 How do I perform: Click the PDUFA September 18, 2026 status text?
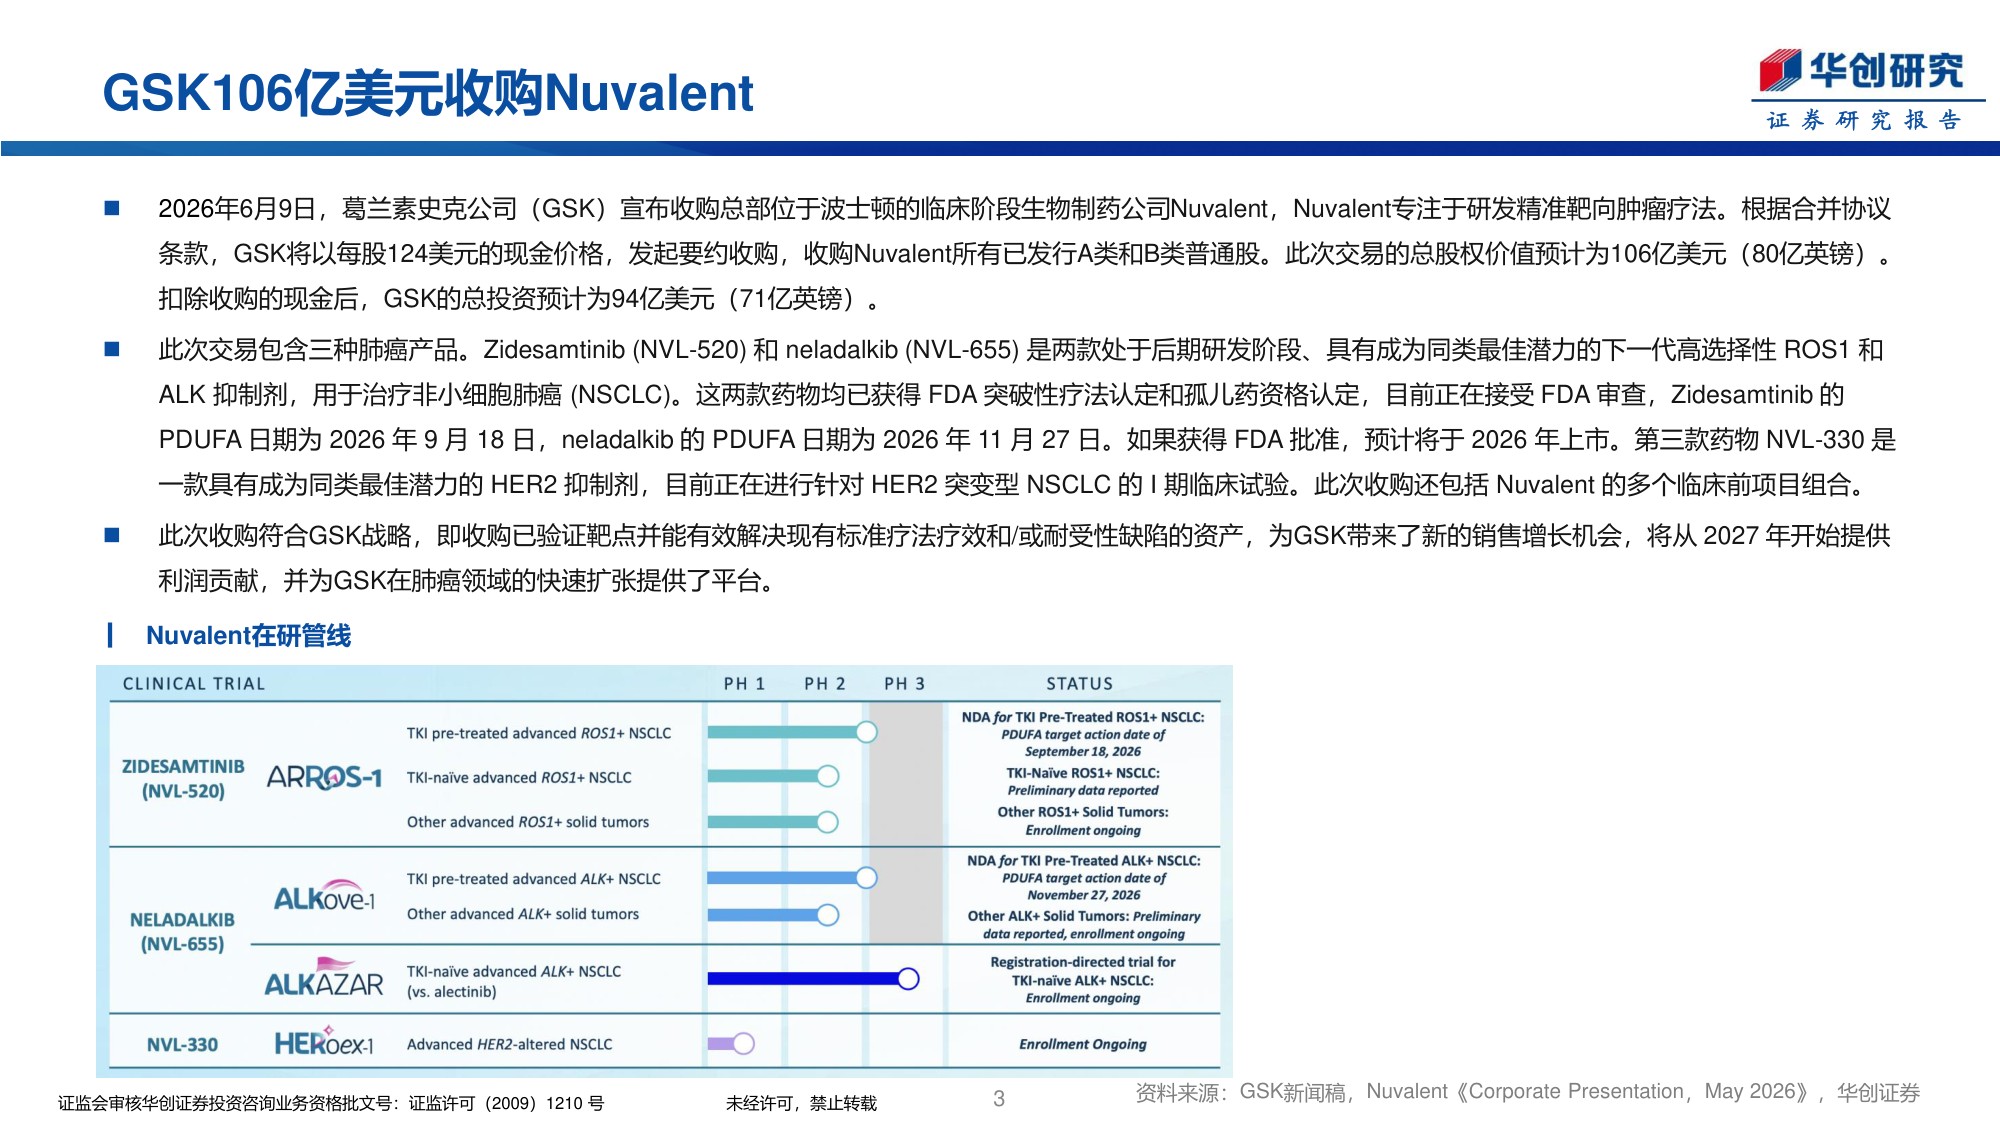1083,734
